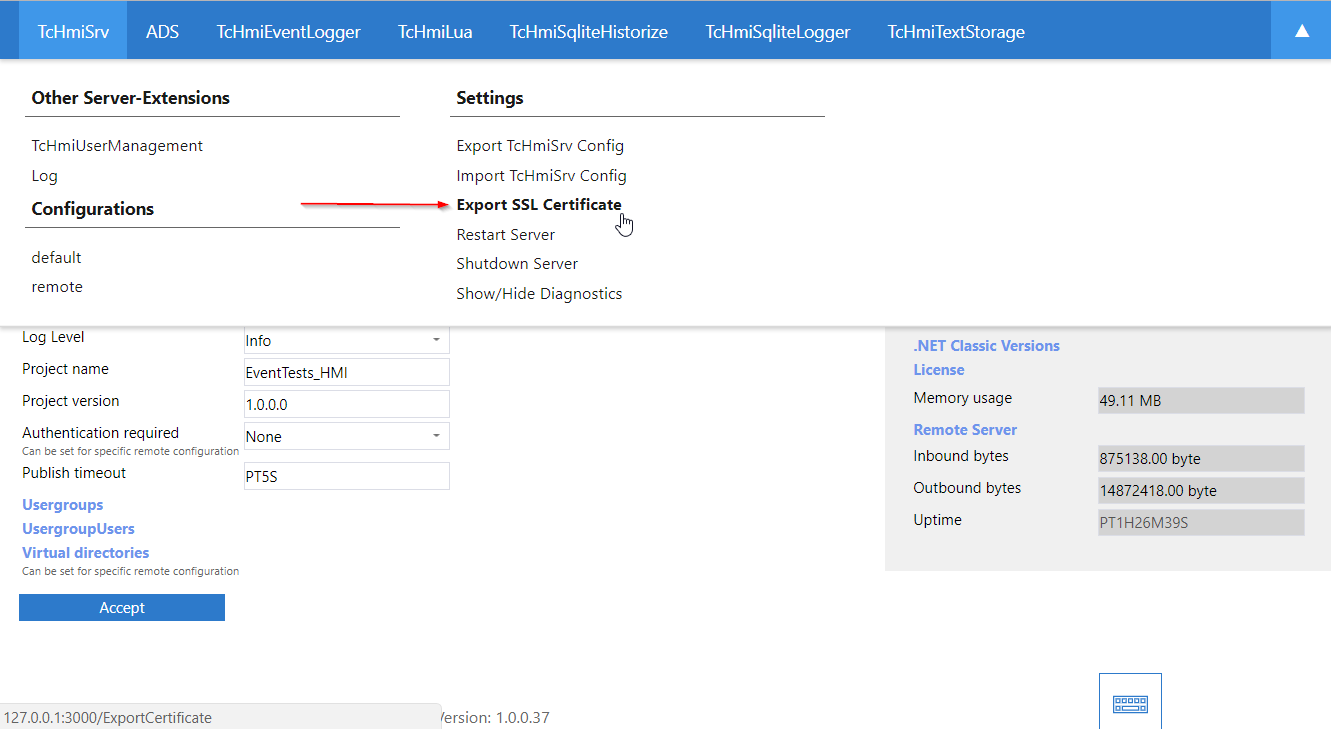The height and width of the screenshot is (729, 1331).
Task: Open the TcHmiSqliteHistorize tab
Action: [x=588, y=31]
